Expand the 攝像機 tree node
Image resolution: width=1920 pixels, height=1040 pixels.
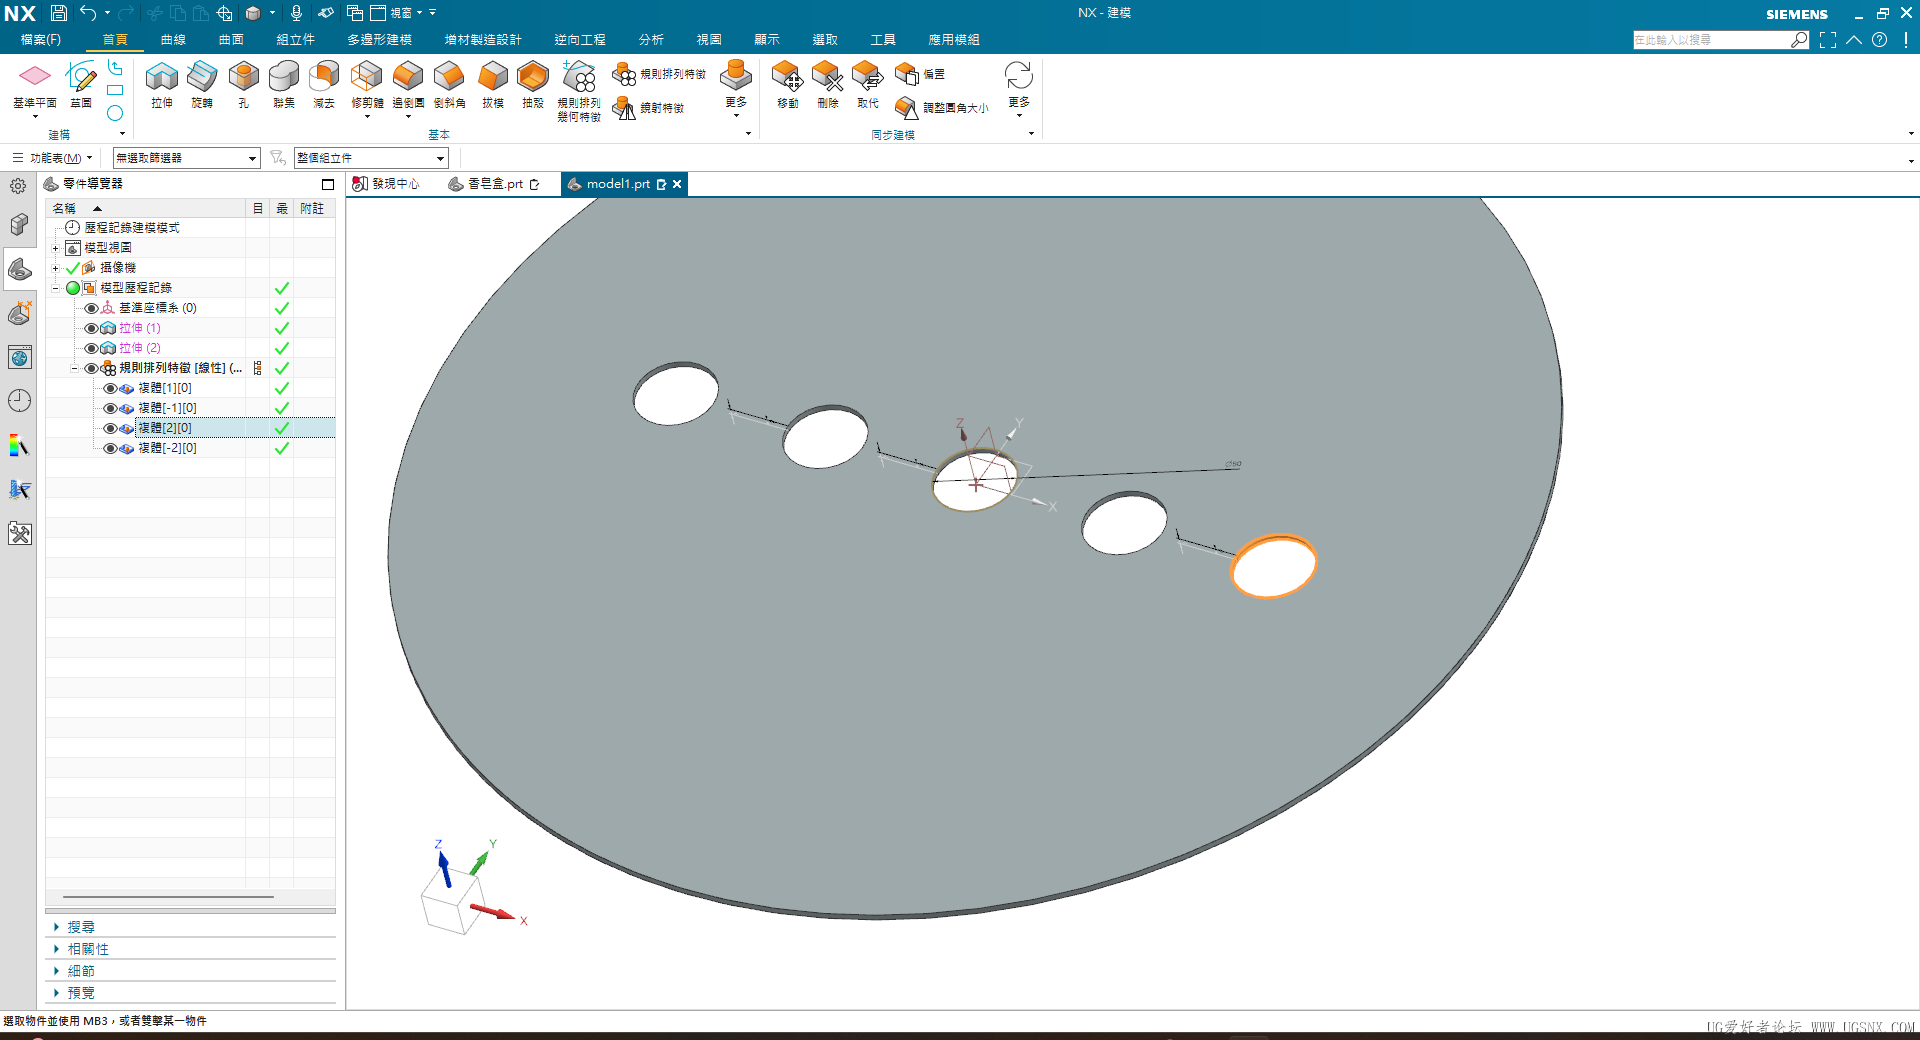[x=56, y=268]
